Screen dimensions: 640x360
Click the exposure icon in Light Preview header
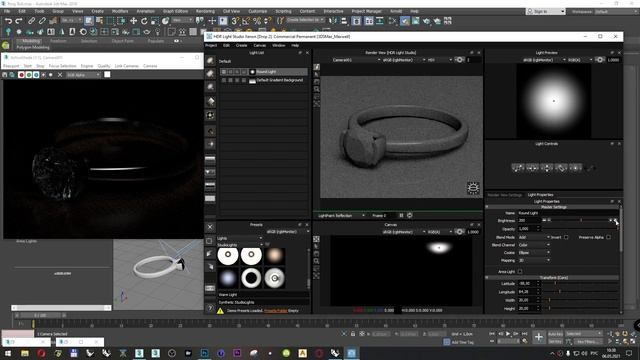600,60
